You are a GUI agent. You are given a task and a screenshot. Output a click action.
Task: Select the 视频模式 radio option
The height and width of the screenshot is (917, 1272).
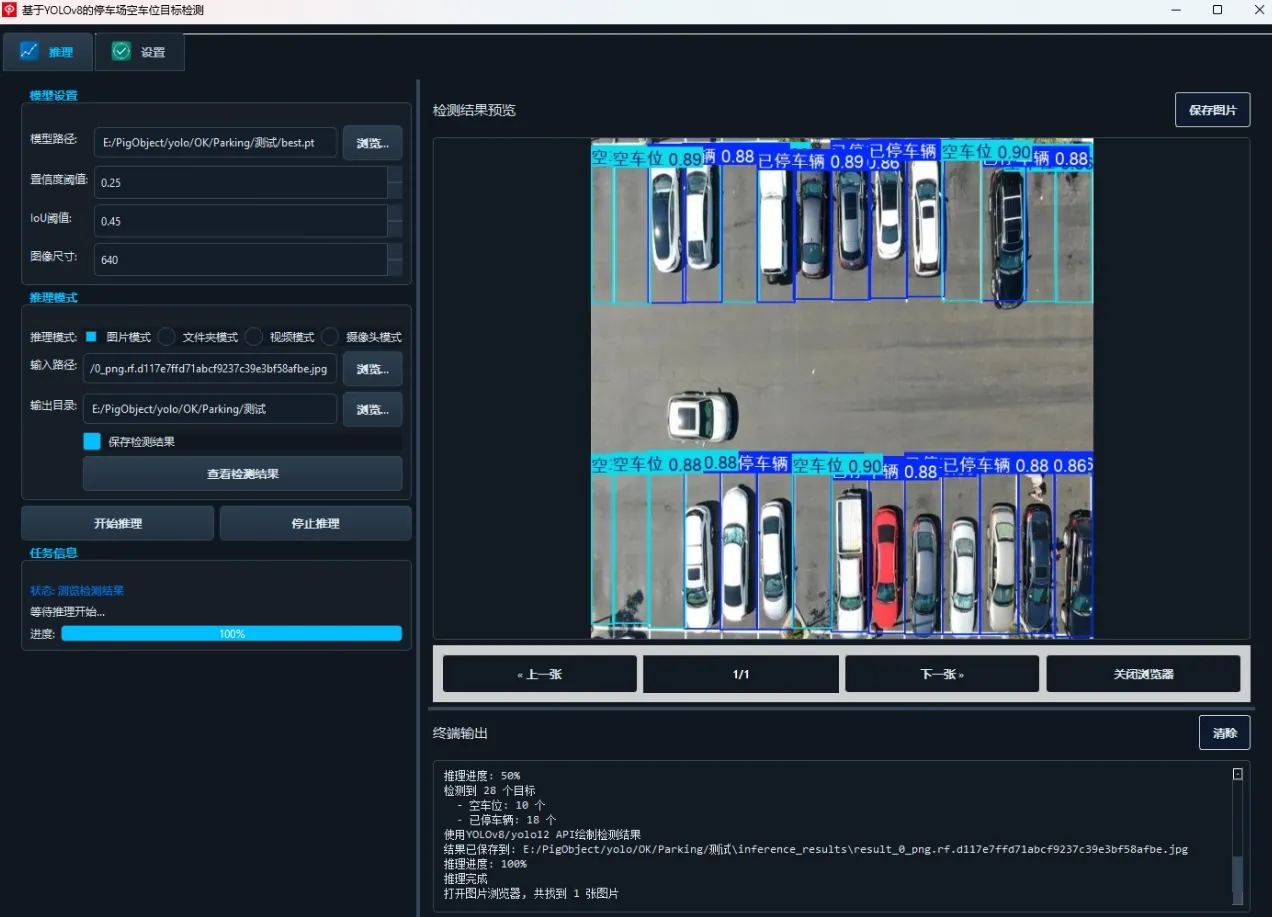(281, 337)
